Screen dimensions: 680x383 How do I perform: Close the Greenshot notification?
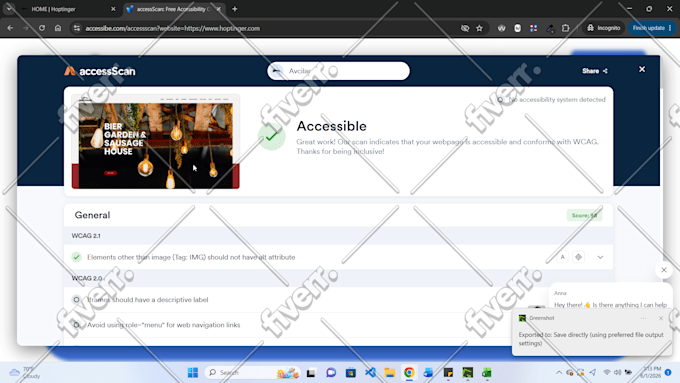661,318
